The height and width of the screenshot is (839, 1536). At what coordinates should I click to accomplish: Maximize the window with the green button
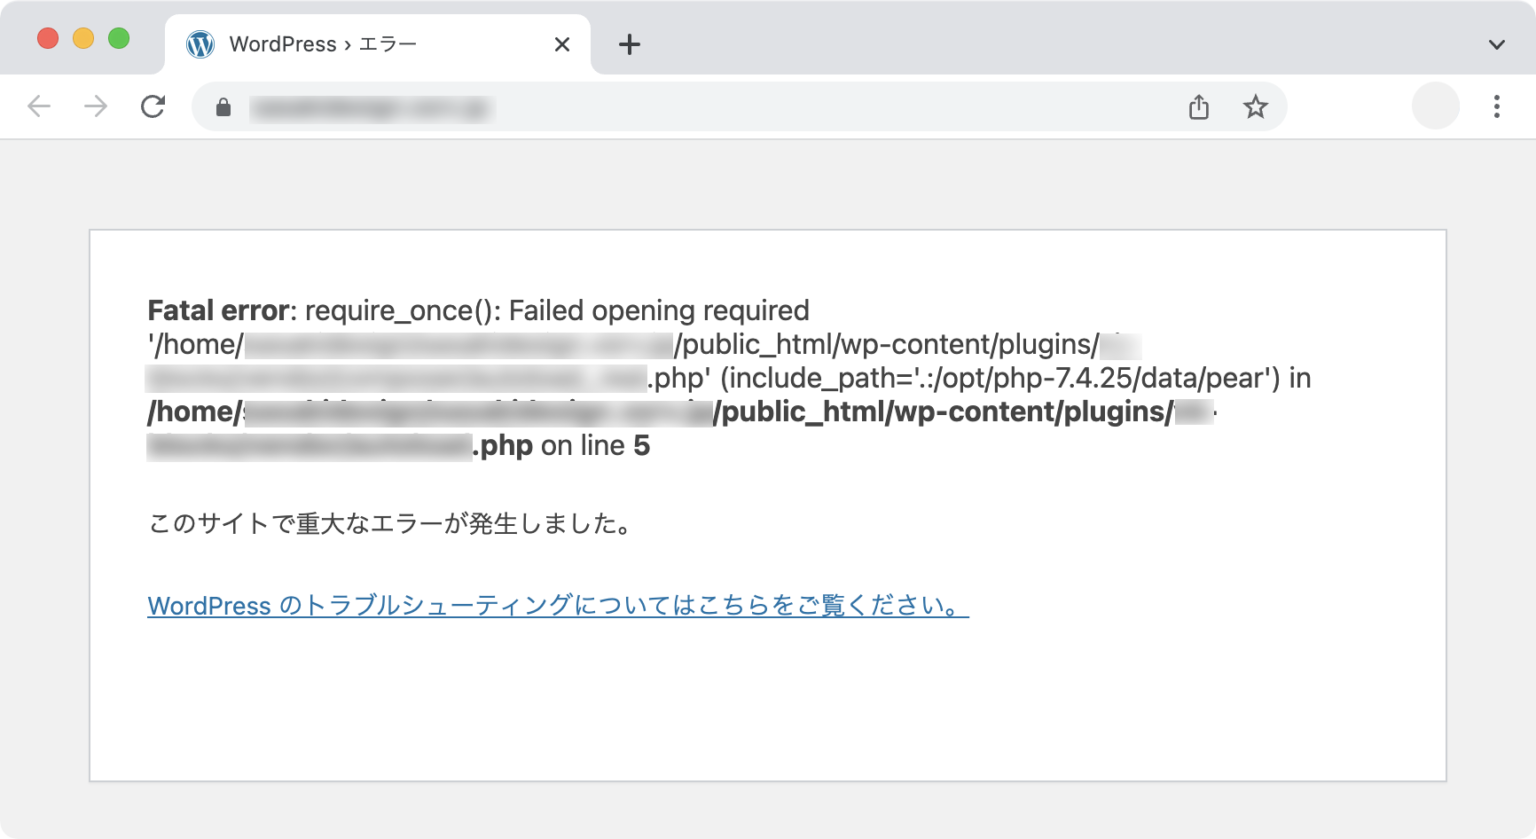[x=119, y=38]
